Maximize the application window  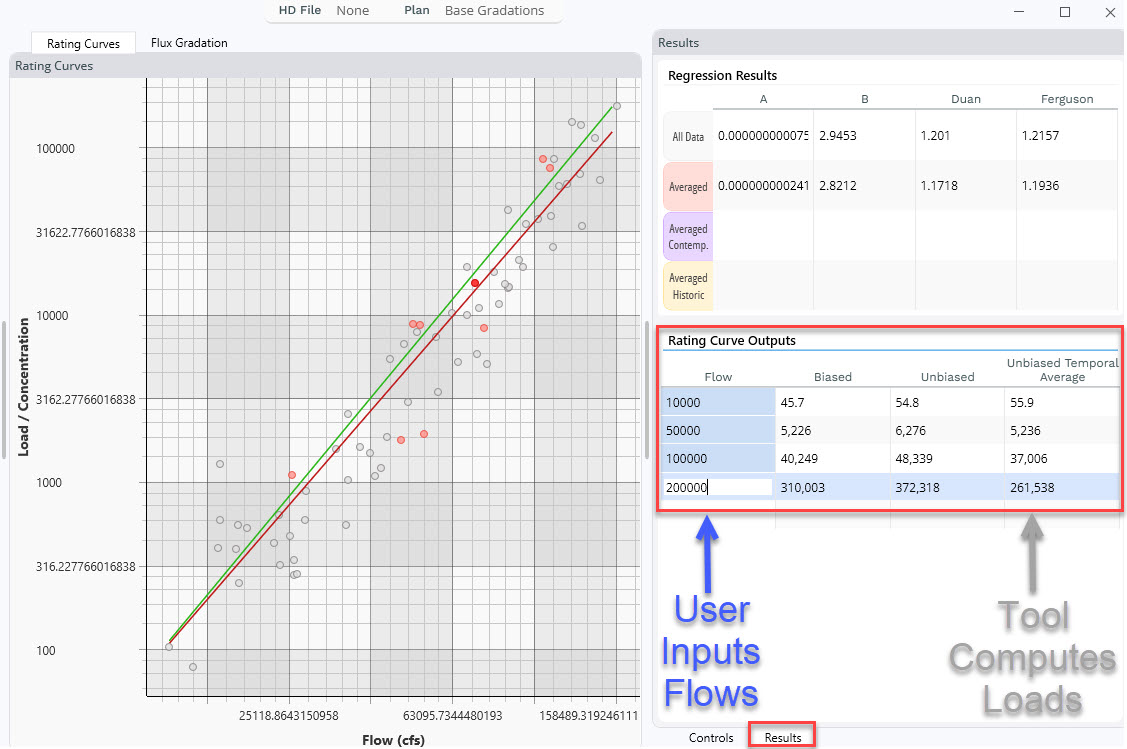tap(1065, 12)
